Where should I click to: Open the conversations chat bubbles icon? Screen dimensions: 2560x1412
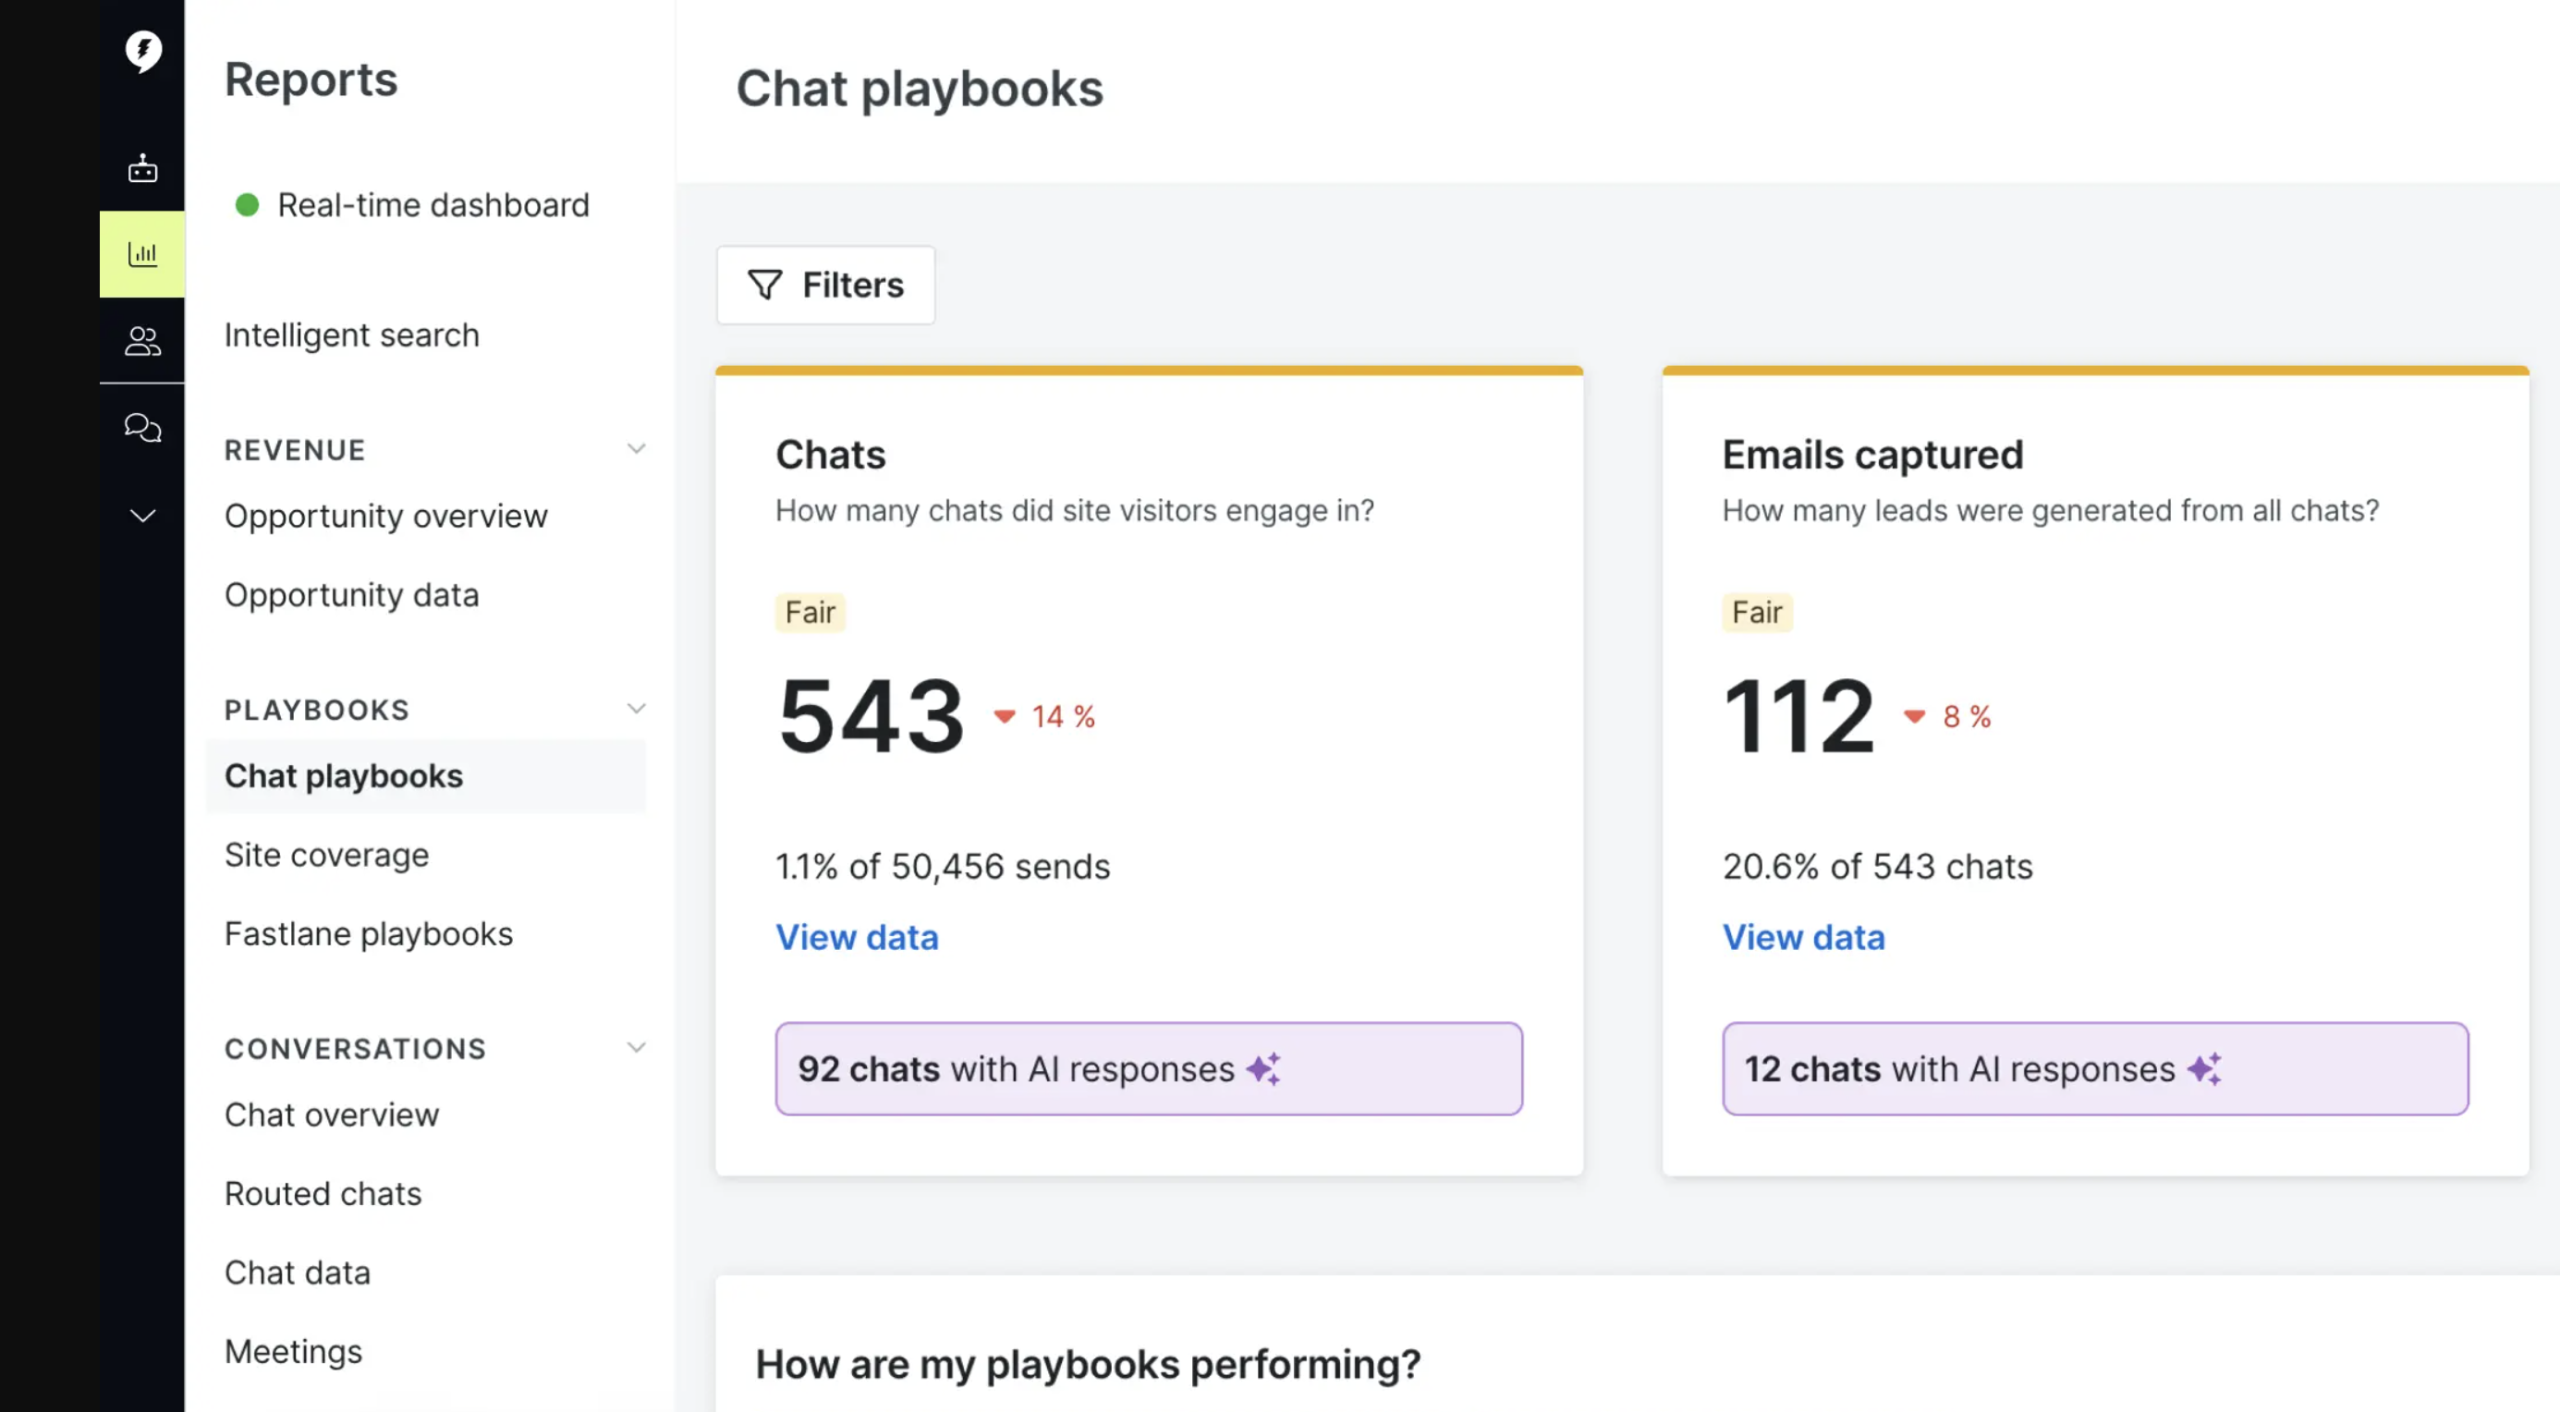pos(142,428)
